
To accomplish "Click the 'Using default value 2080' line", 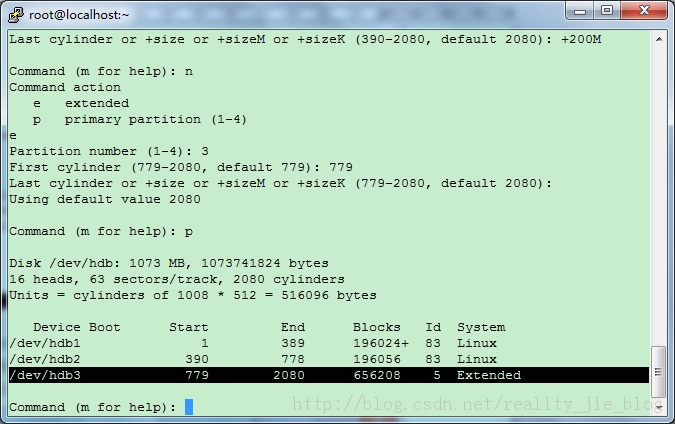I will point(105,199).
